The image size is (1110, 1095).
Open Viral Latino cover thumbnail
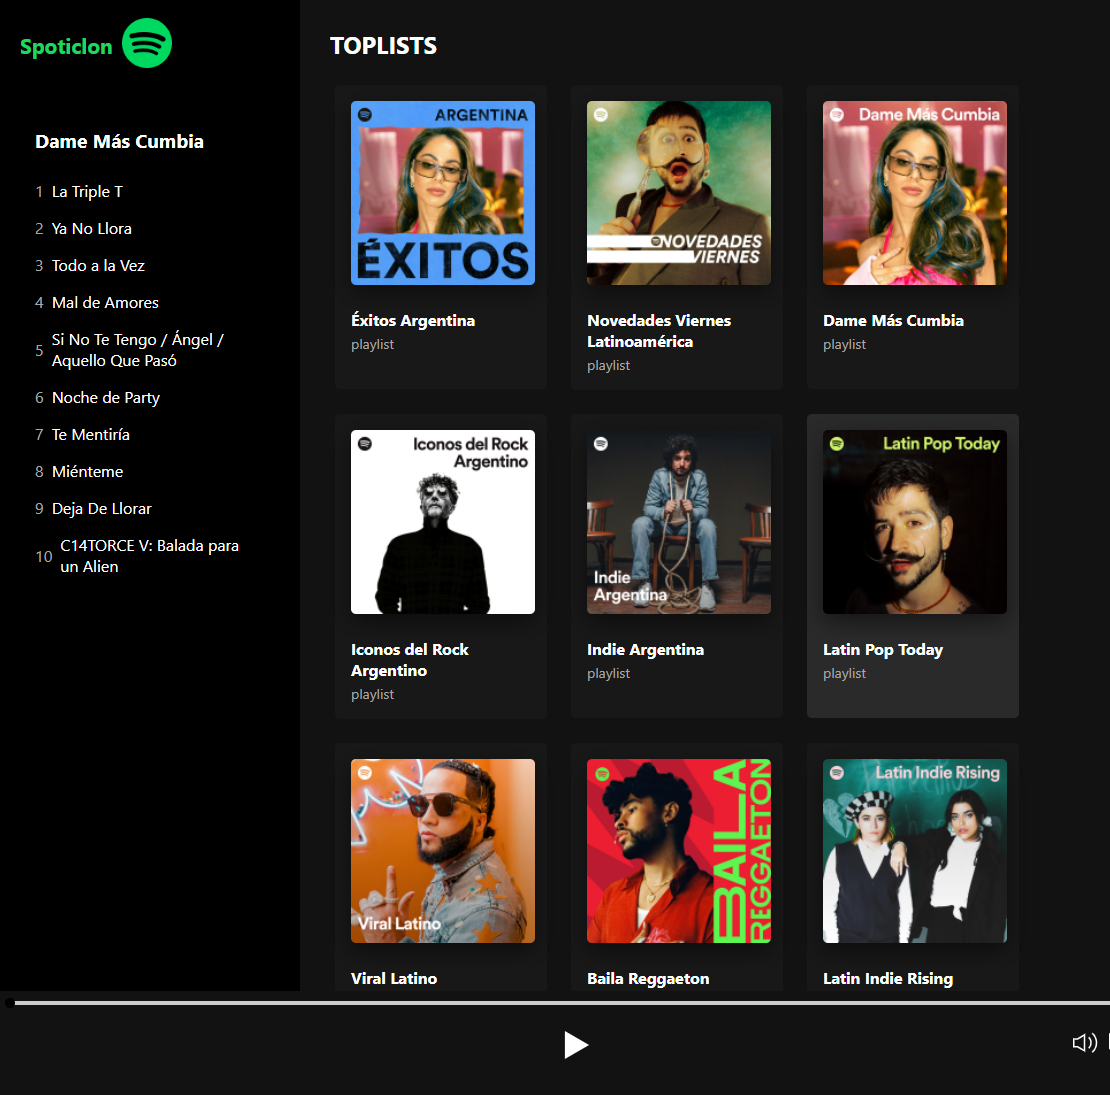(443, 851)
